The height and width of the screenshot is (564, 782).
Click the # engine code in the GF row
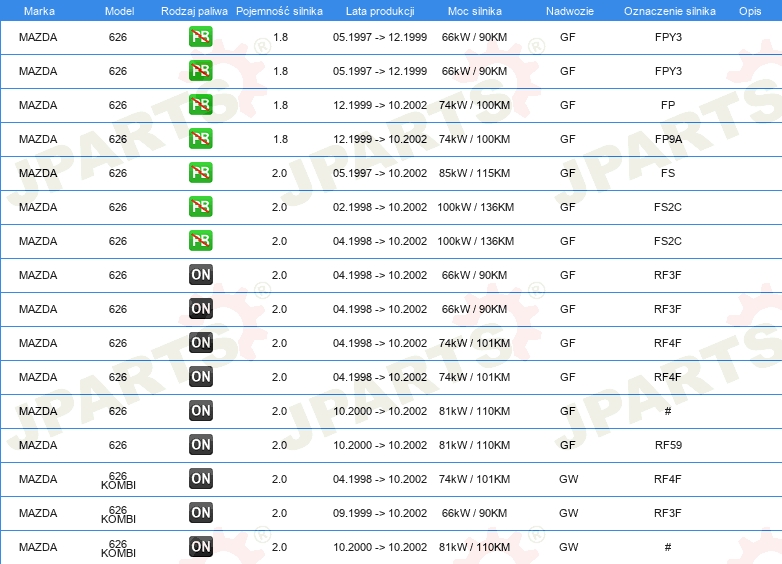coord(668,411)
